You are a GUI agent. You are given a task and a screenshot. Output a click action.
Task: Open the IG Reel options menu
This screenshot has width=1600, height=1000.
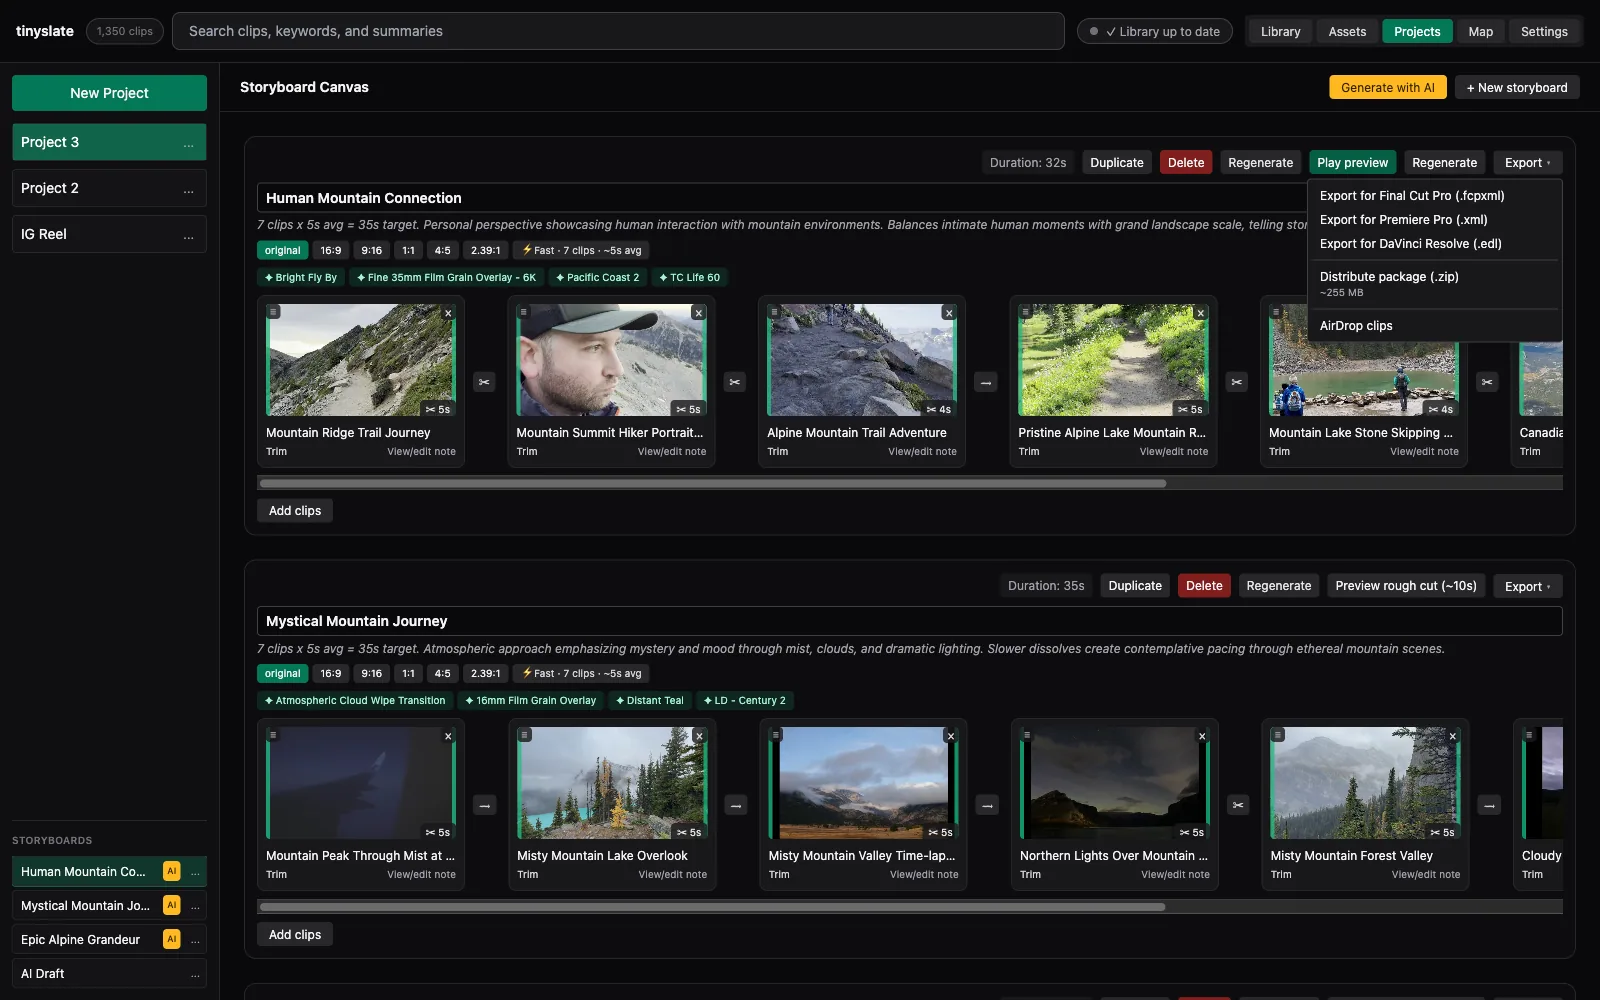click(188, 236)
